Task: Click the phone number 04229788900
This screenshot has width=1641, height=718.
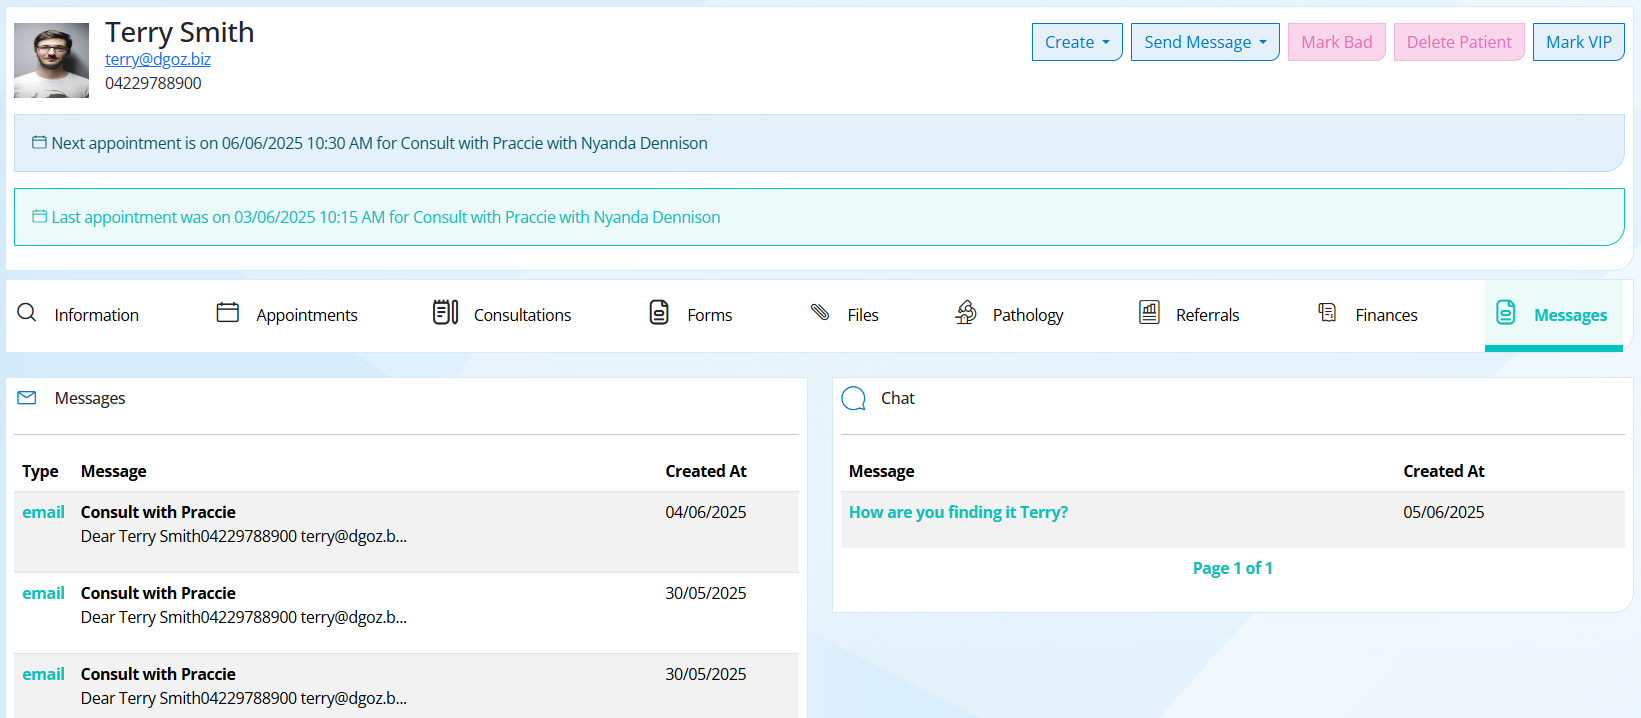Action: (x=153, y=83)
